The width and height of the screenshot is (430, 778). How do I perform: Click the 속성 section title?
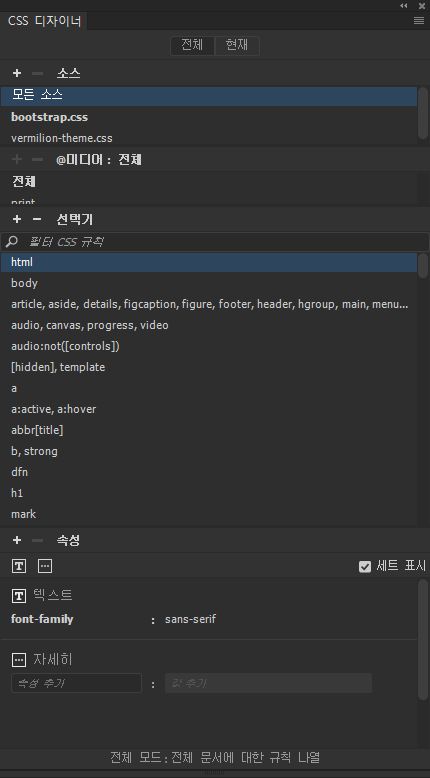pos(68,540)
